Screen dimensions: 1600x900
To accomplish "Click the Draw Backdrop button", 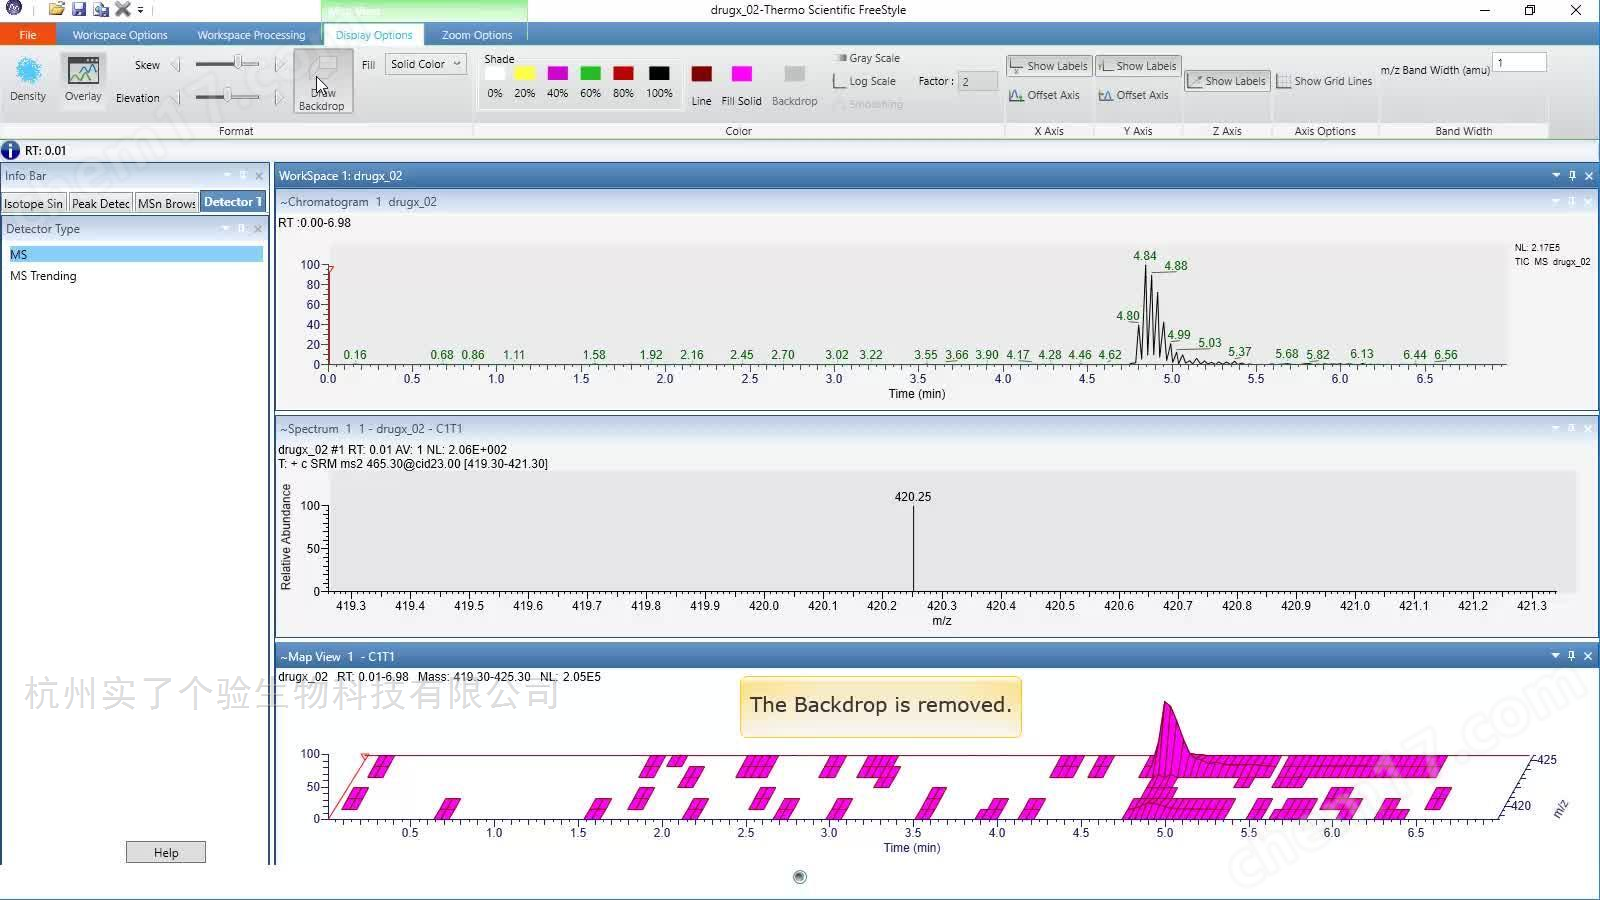I will [x=322, y=82].
